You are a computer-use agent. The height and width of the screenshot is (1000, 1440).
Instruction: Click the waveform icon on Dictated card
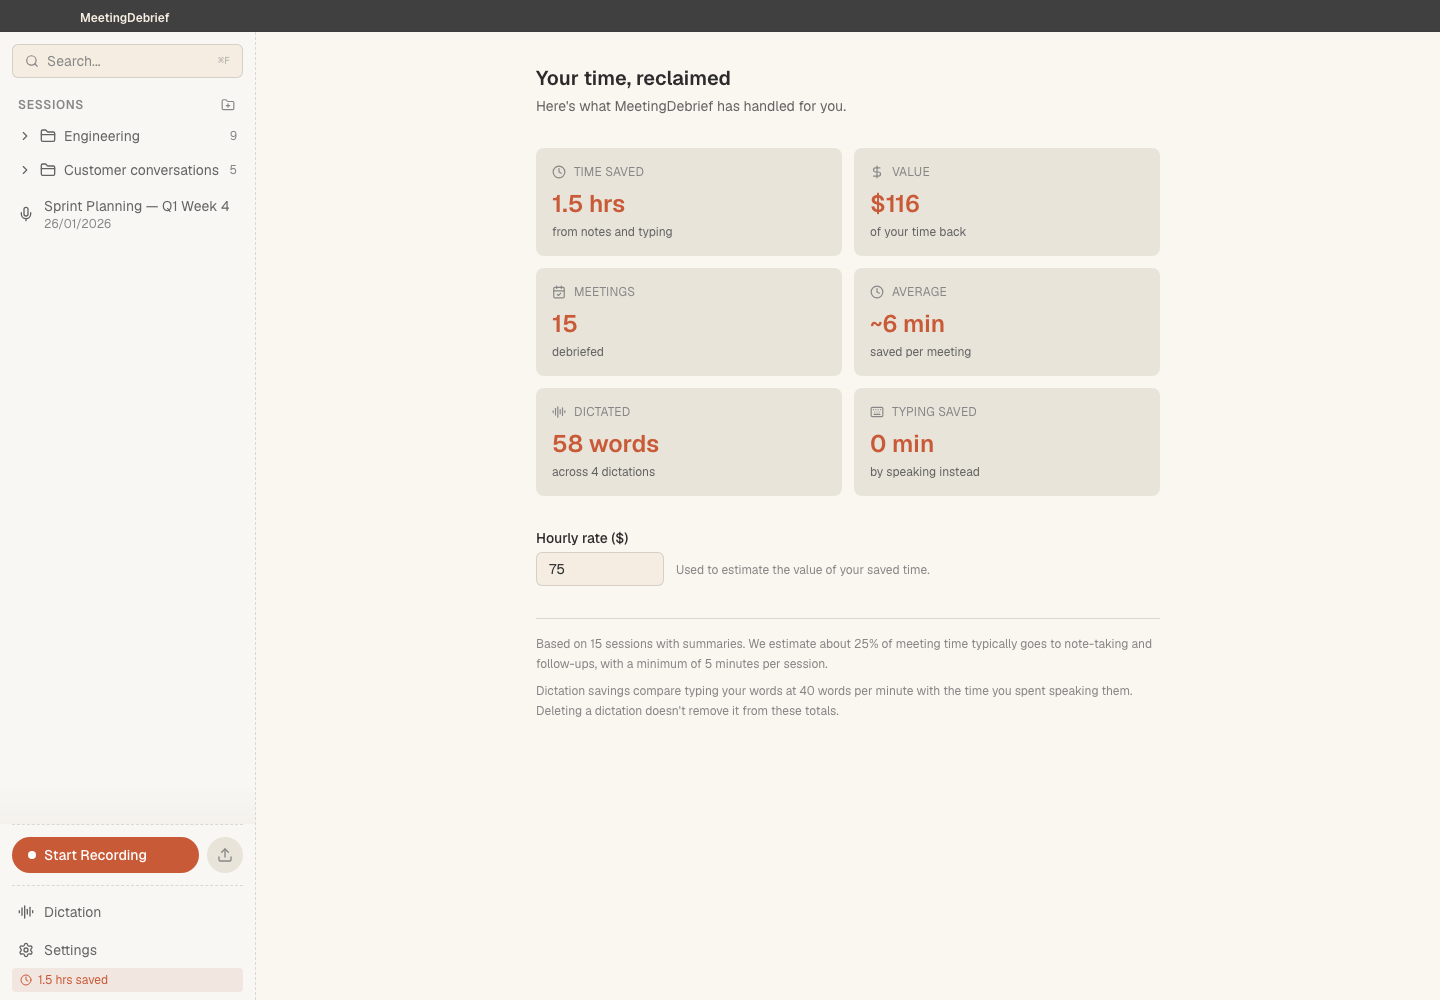pos(559,412)
